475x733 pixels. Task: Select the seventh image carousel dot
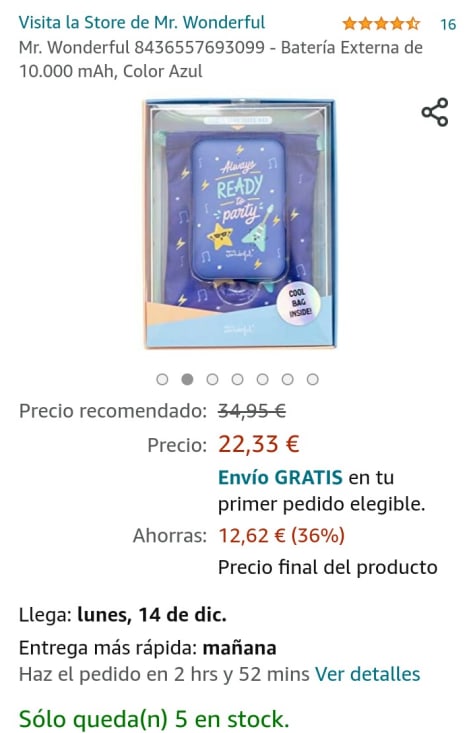click(313, 379)
